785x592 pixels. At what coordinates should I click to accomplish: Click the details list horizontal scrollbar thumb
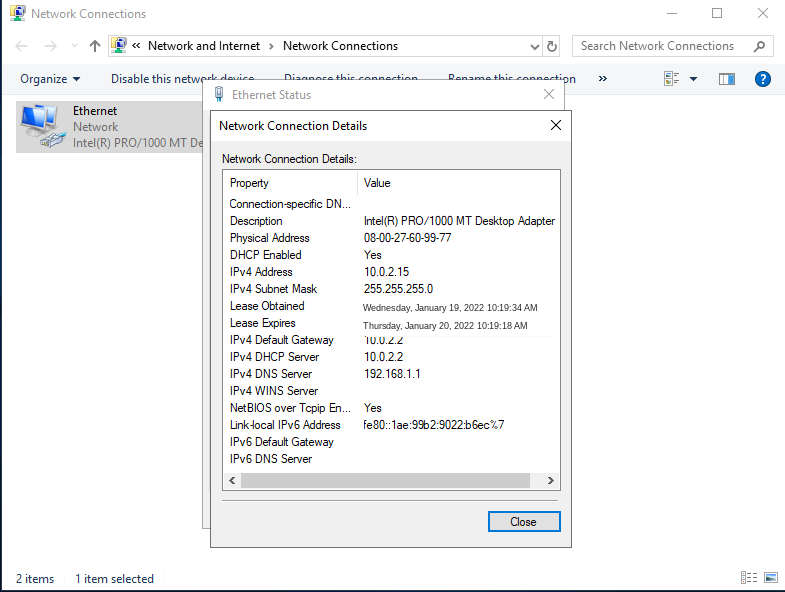coord(385,480)
